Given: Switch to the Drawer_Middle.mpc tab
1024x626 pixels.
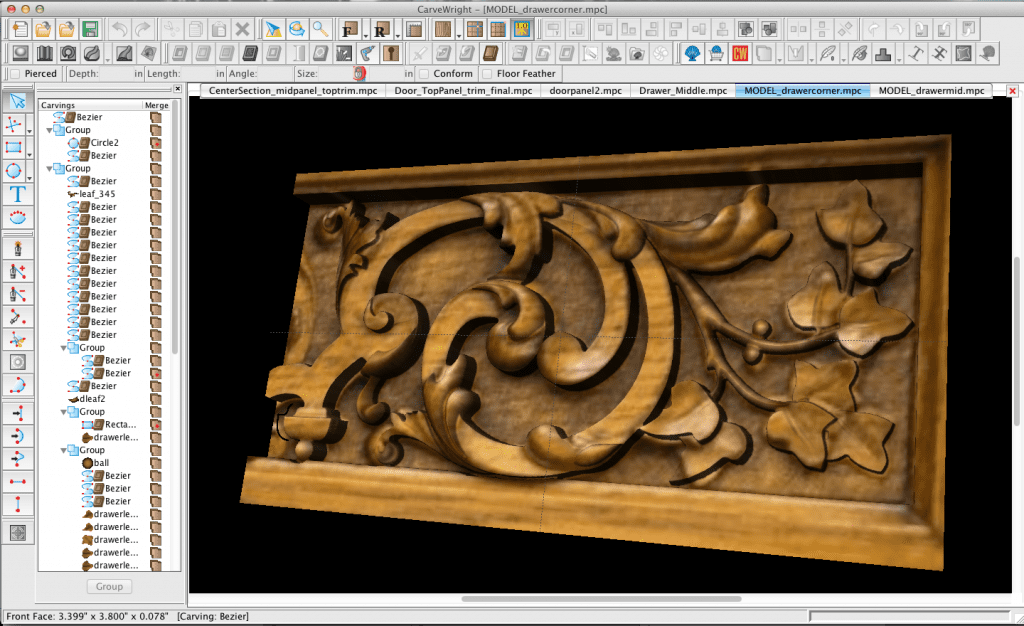Looking at the screenshot, I should click(683, 91).
